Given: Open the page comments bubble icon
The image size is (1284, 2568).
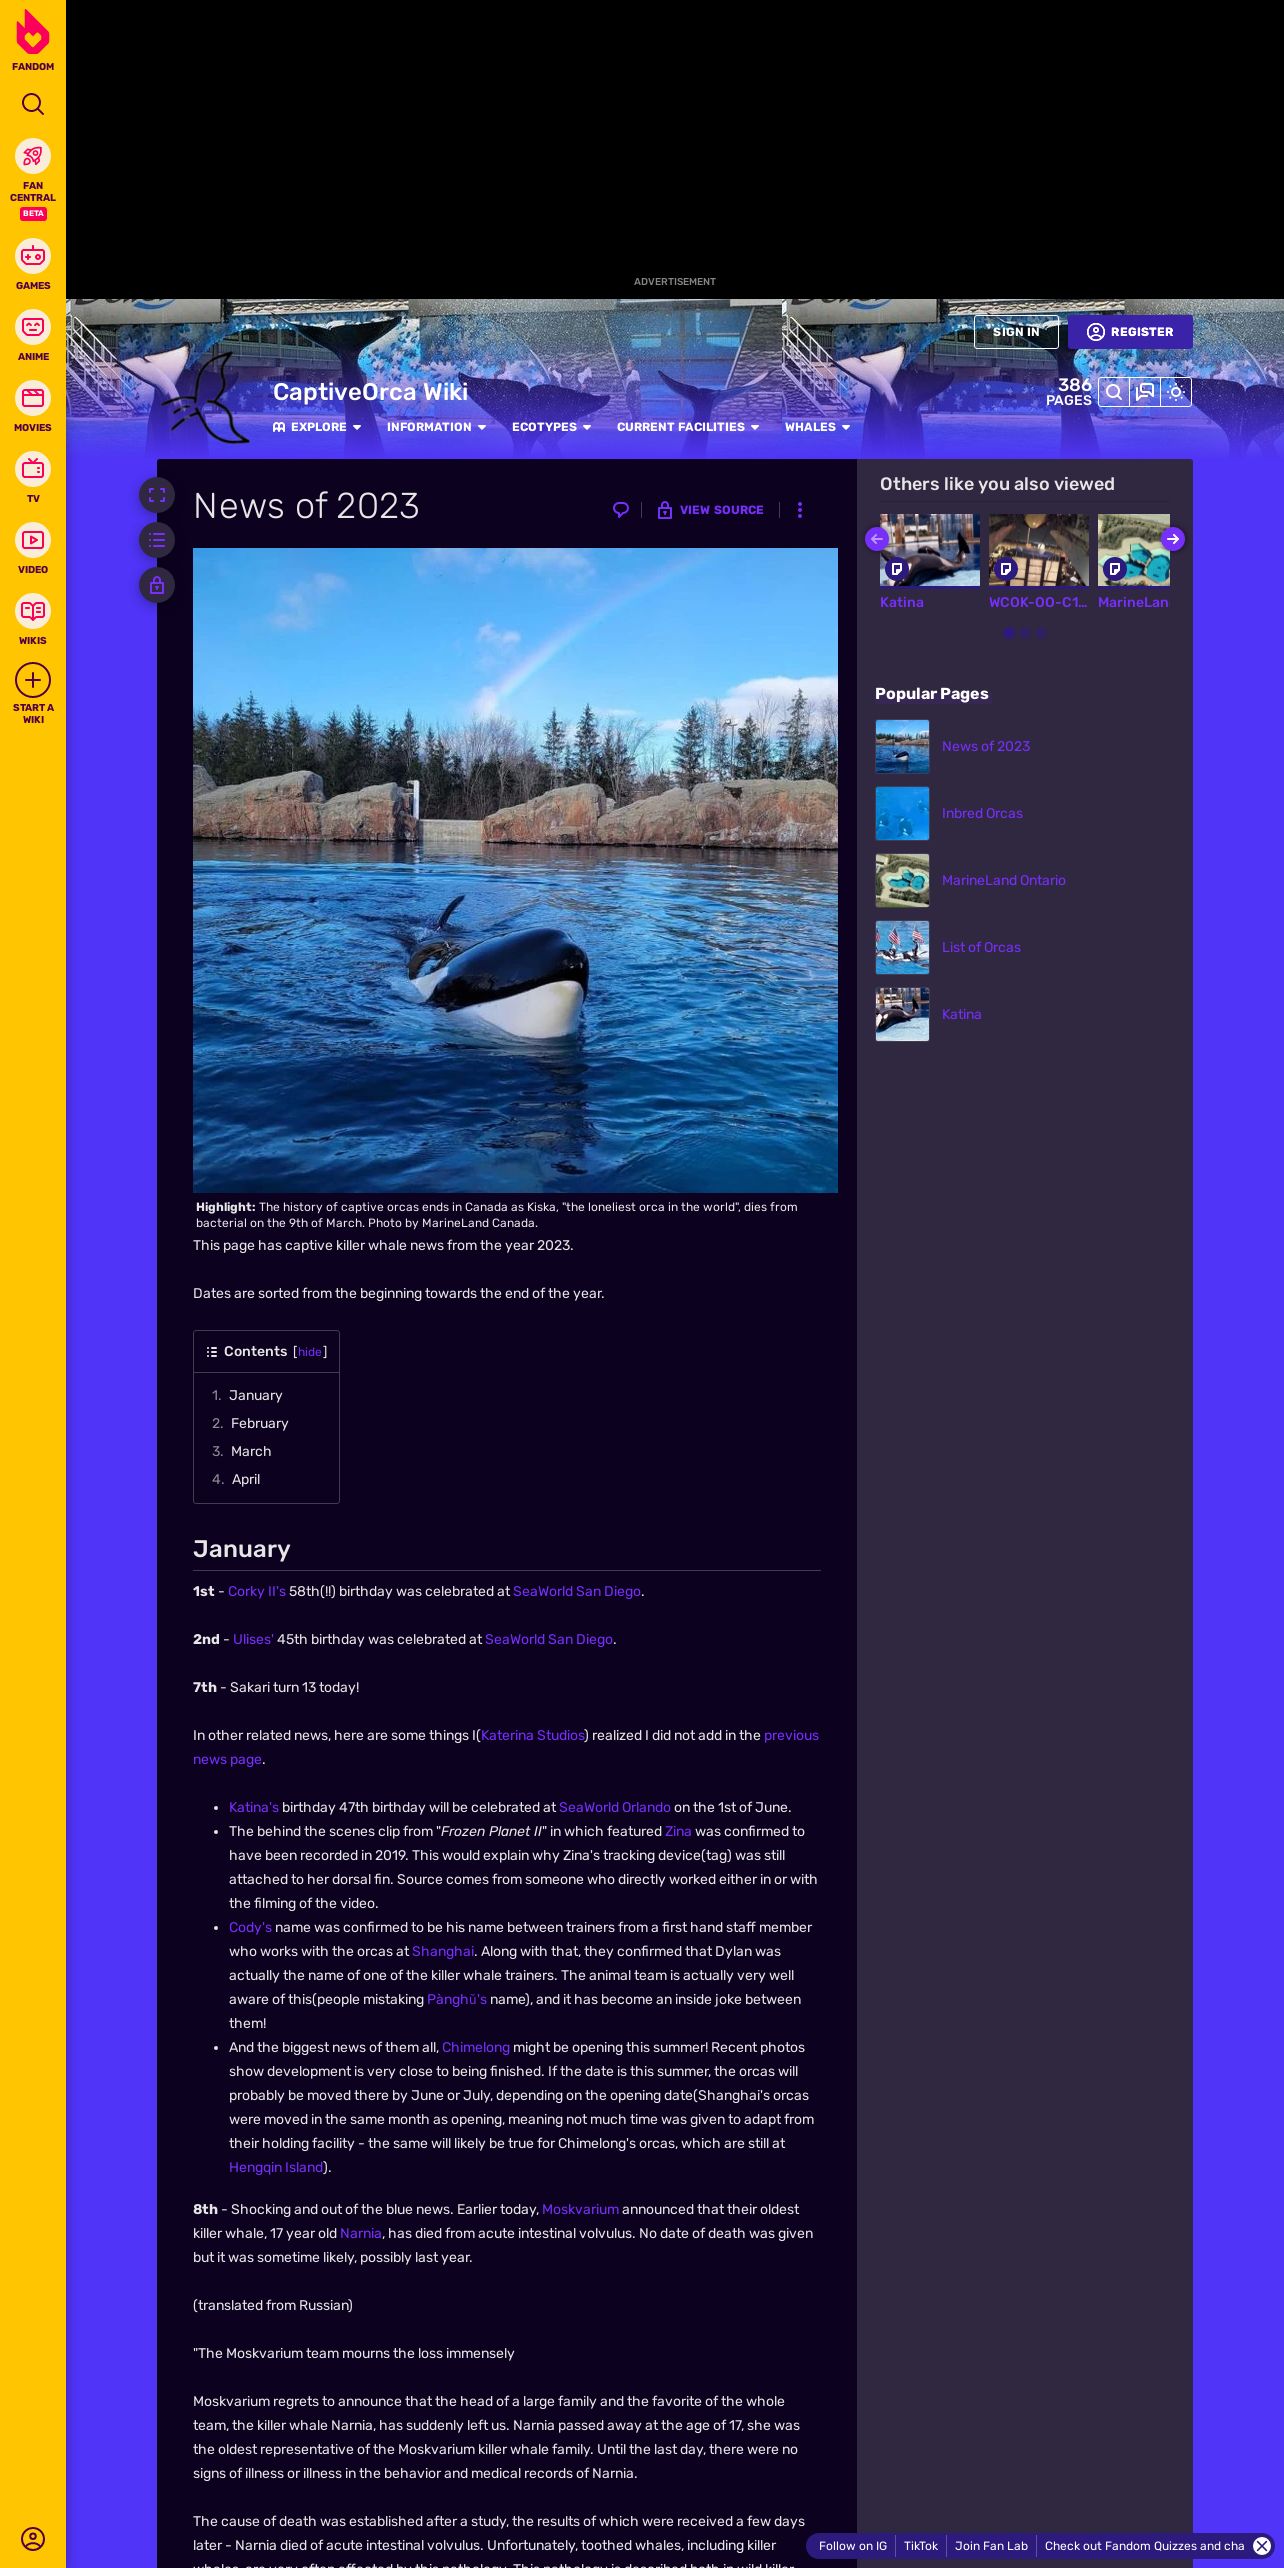Looking at the screenshot, I should 621,510.
